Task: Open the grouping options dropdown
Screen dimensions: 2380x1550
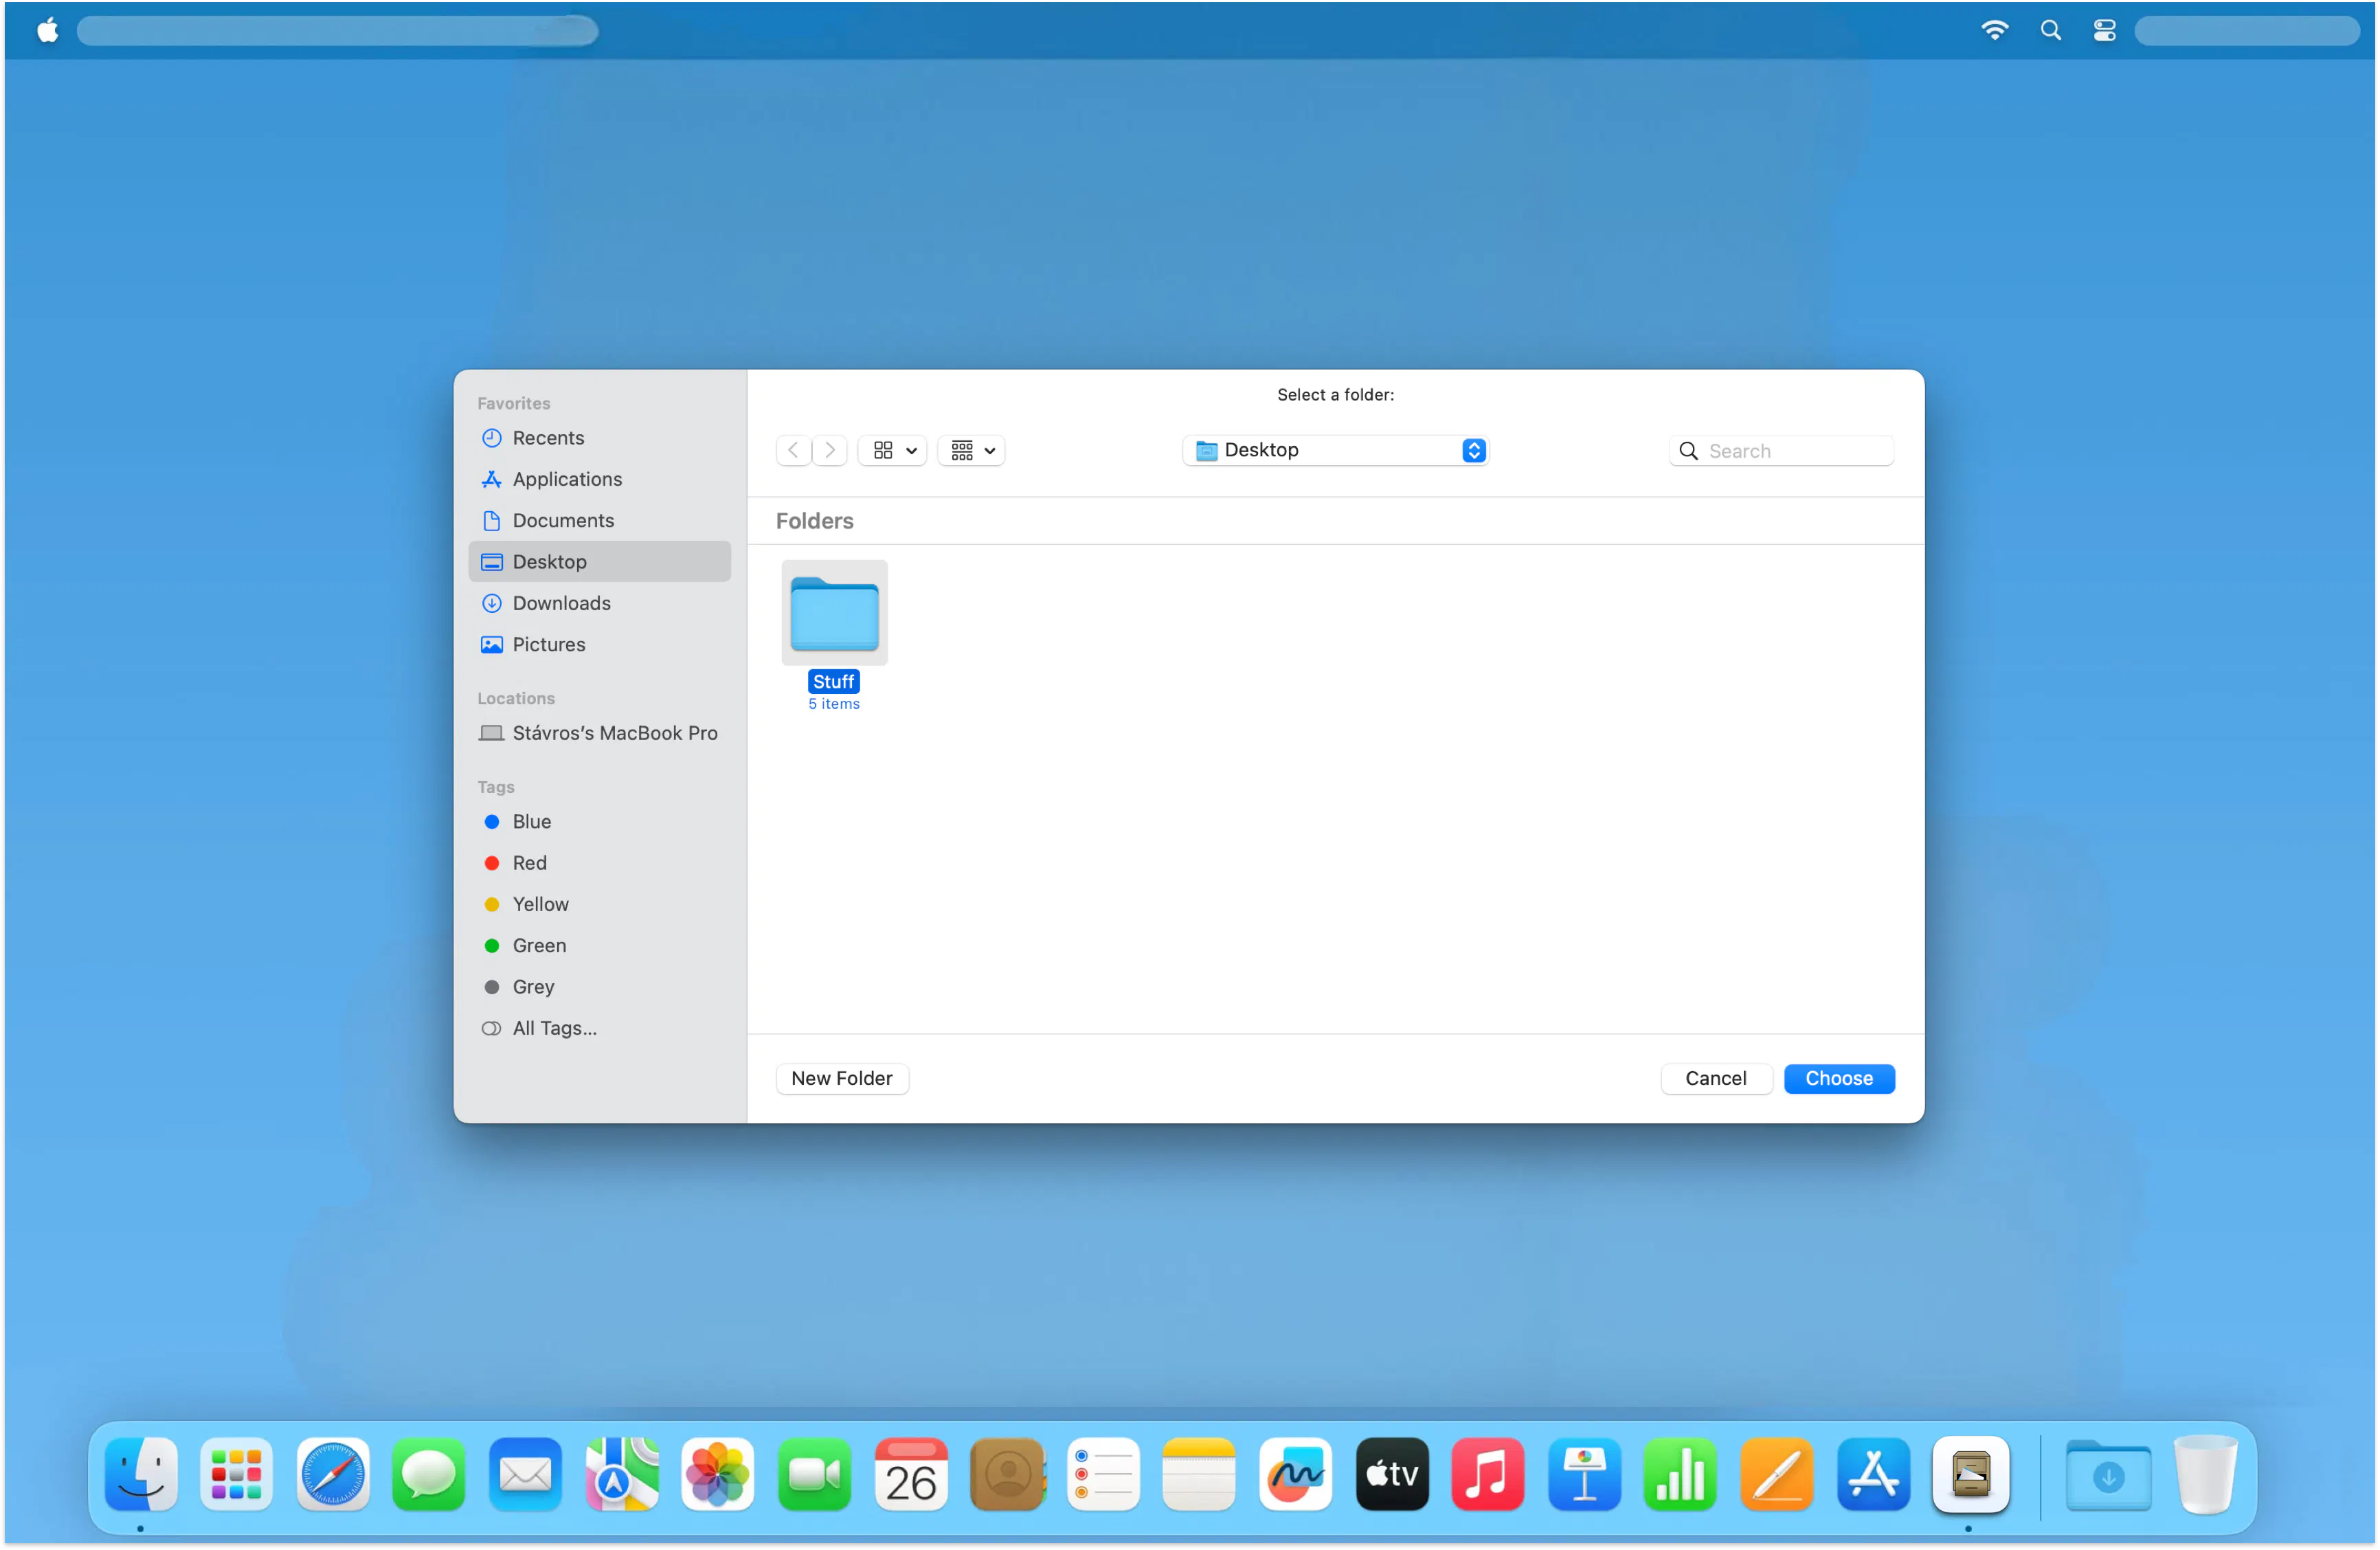Action: pyautogui.click(x=972, y=451)
